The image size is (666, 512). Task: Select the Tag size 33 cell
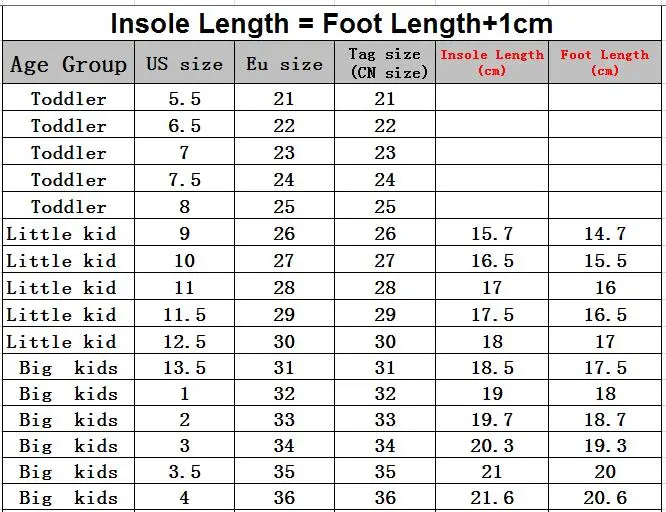(385, 419)
